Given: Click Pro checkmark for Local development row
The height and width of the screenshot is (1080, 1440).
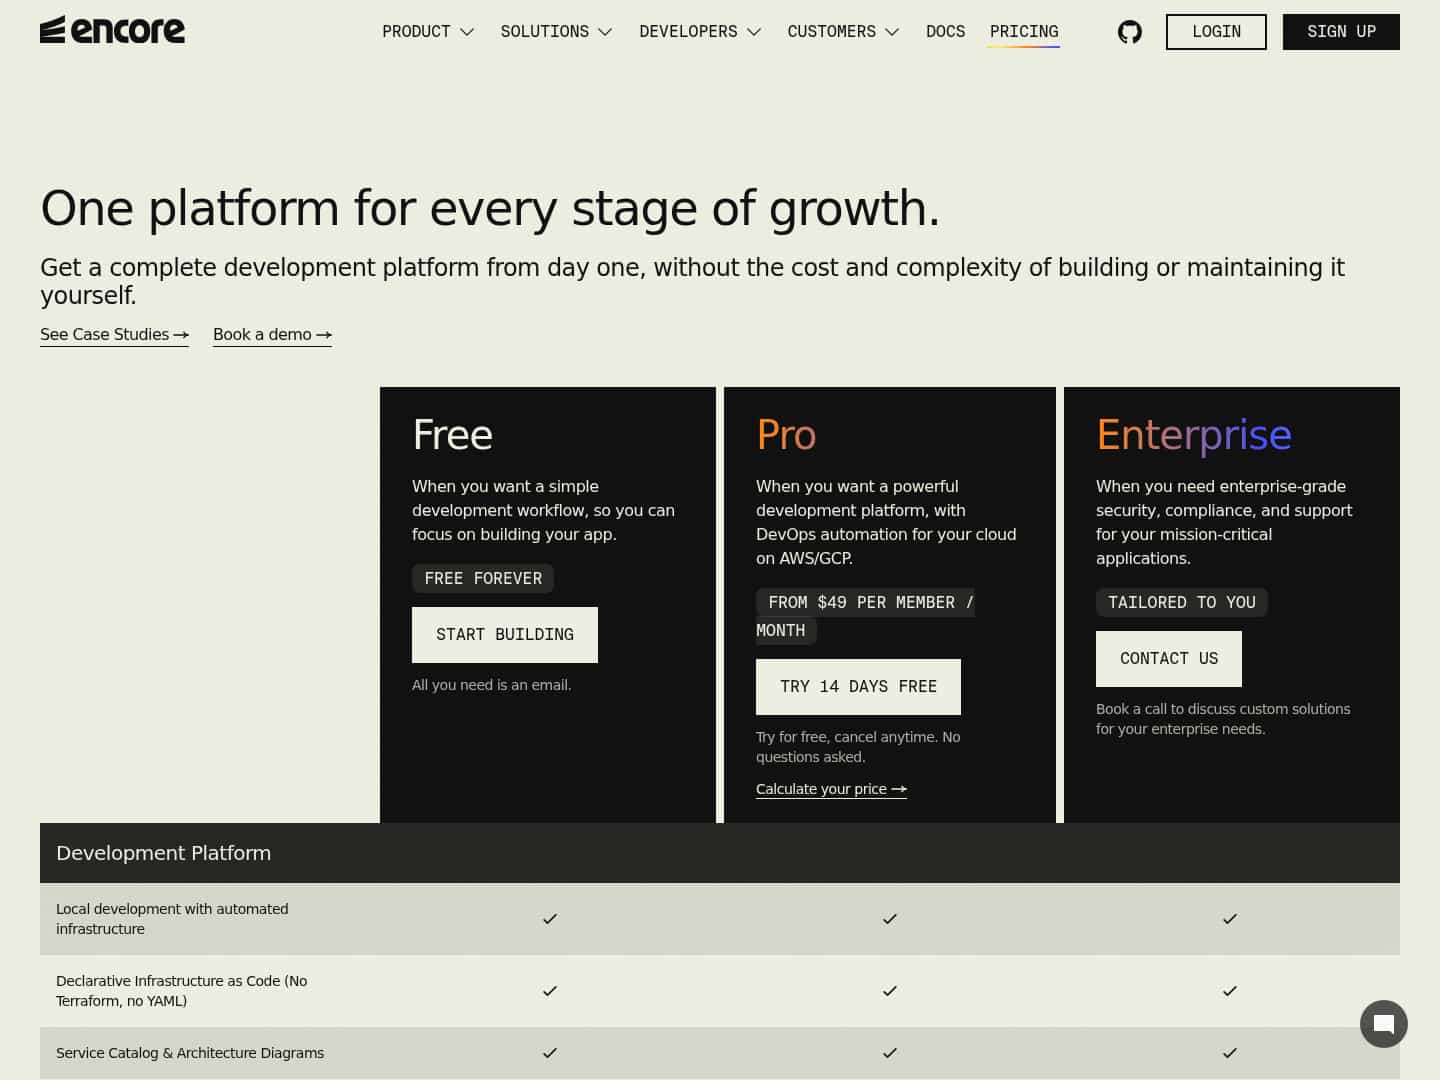Looking at the screenshot, I should pyautogui.click(x=890, y=919).
